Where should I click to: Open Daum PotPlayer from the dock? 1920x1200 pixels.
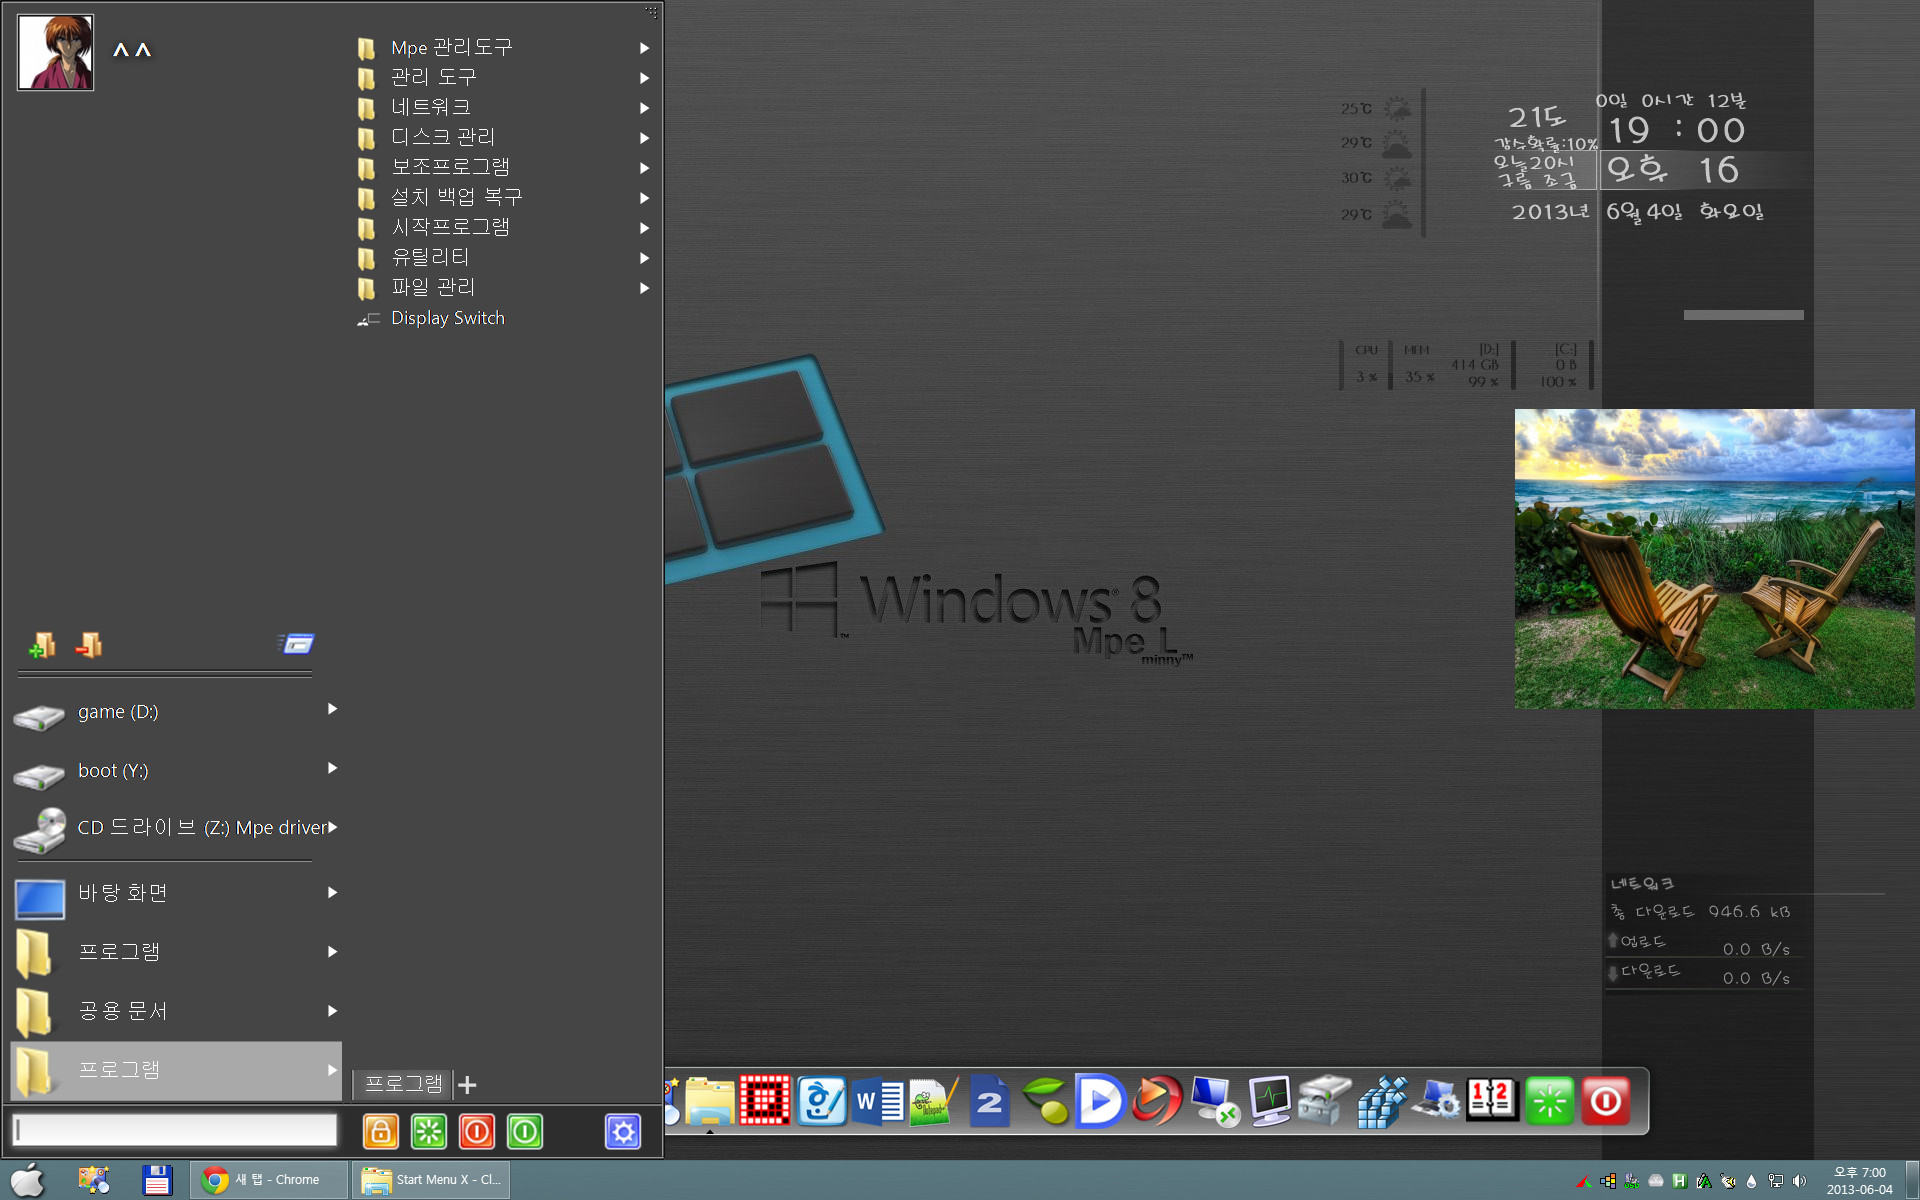click(x=1100, y=1101)
